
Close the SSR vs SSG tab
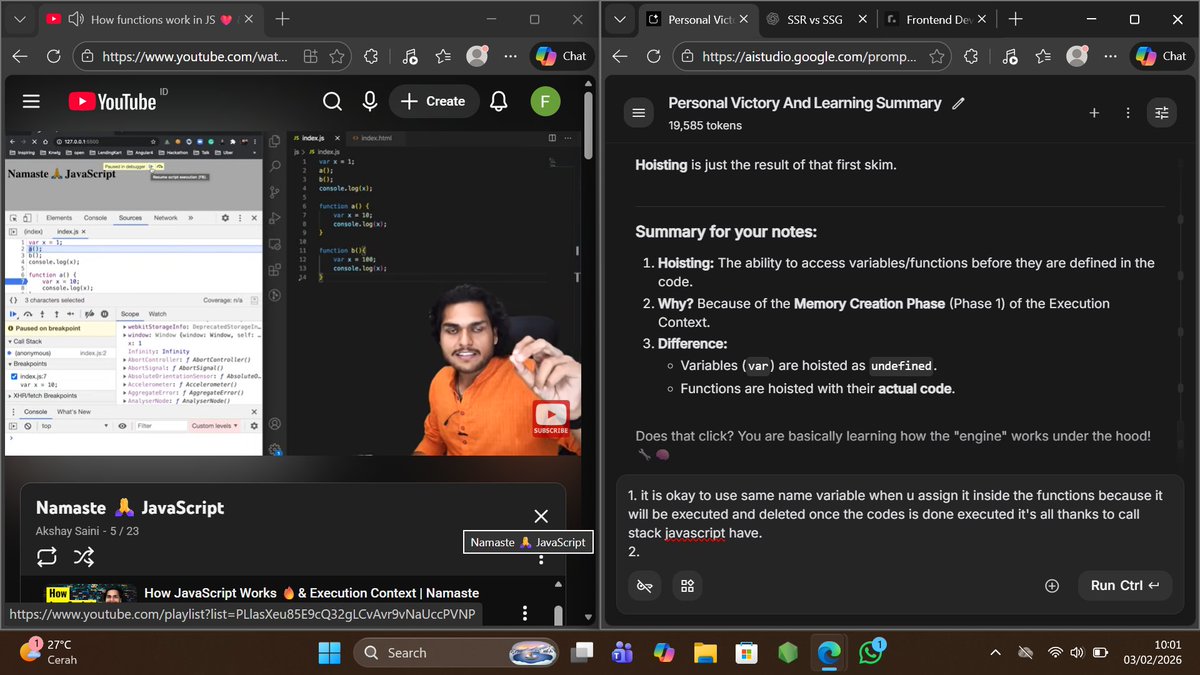click(861, 19)
